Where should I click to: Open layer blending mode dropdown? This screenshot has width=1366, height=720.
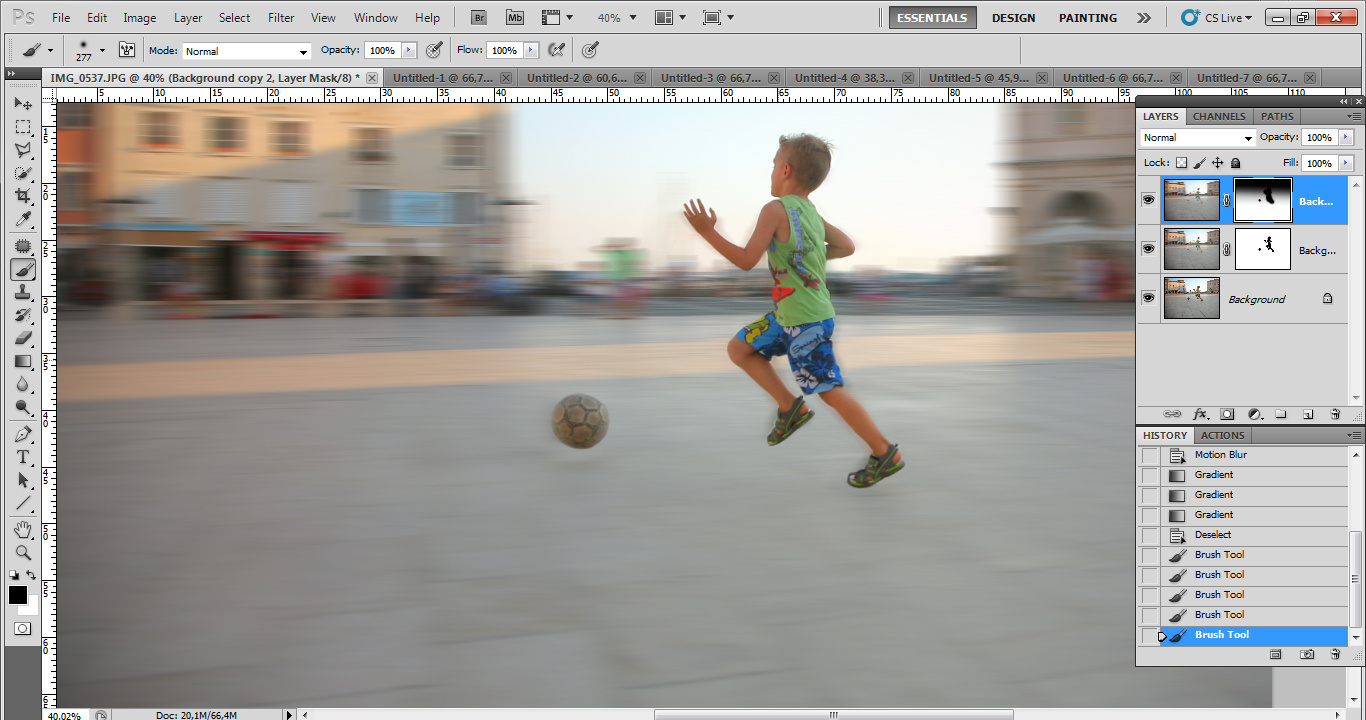1198,138
